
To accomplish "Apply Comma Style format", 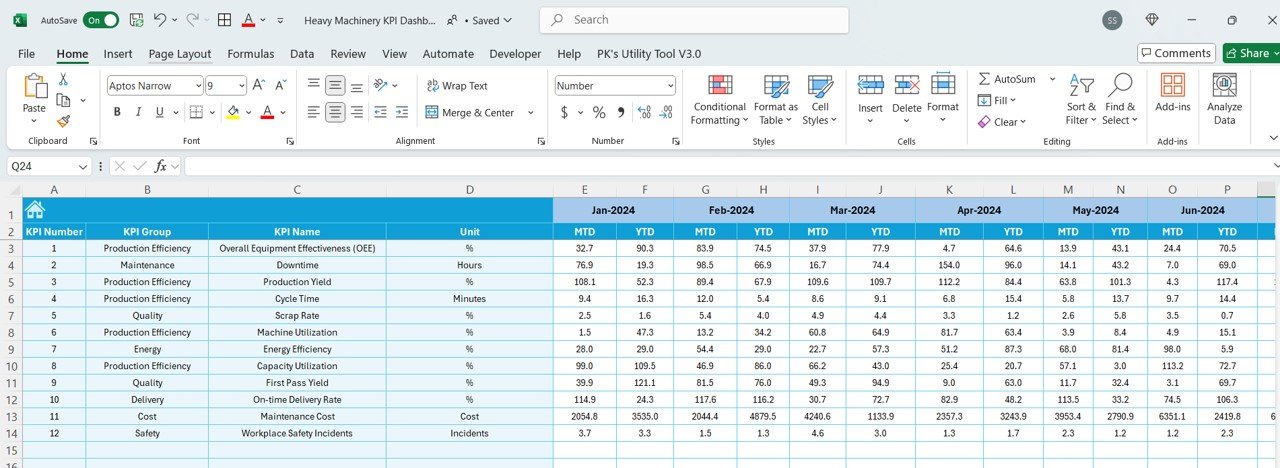I will 621,113.
